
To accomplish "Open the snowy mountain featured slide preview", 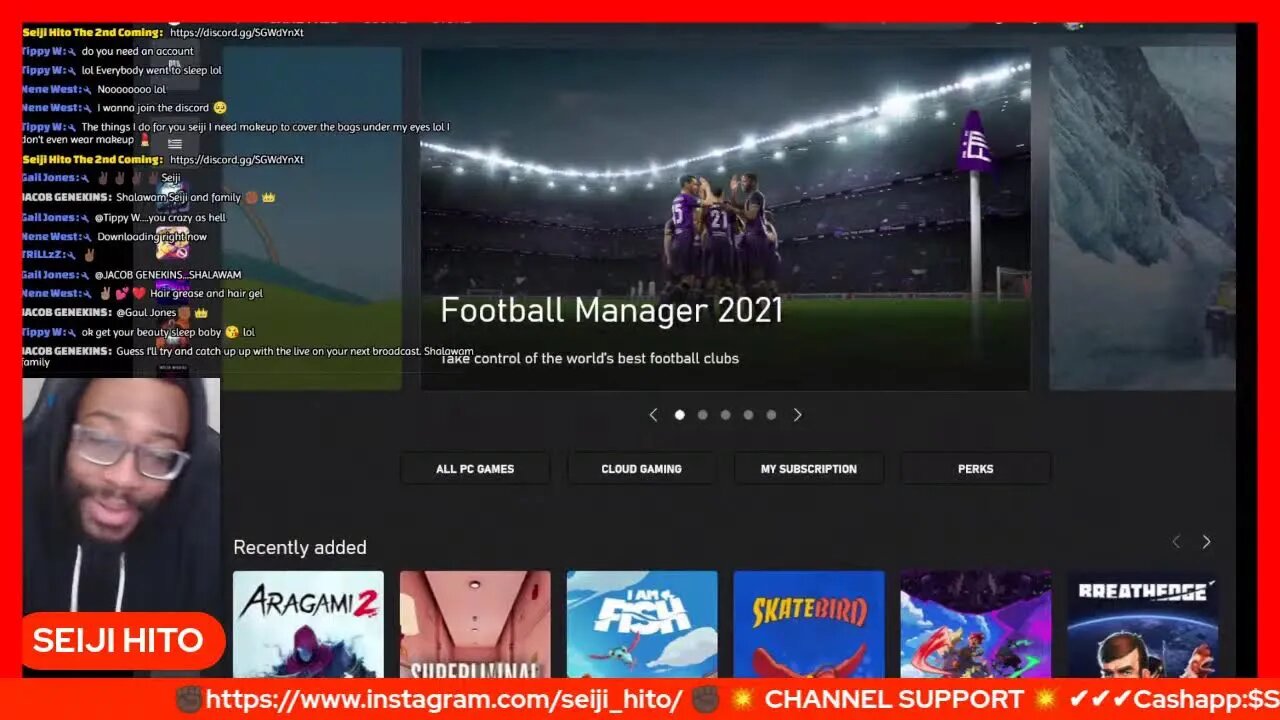I will pos(1142,217).
